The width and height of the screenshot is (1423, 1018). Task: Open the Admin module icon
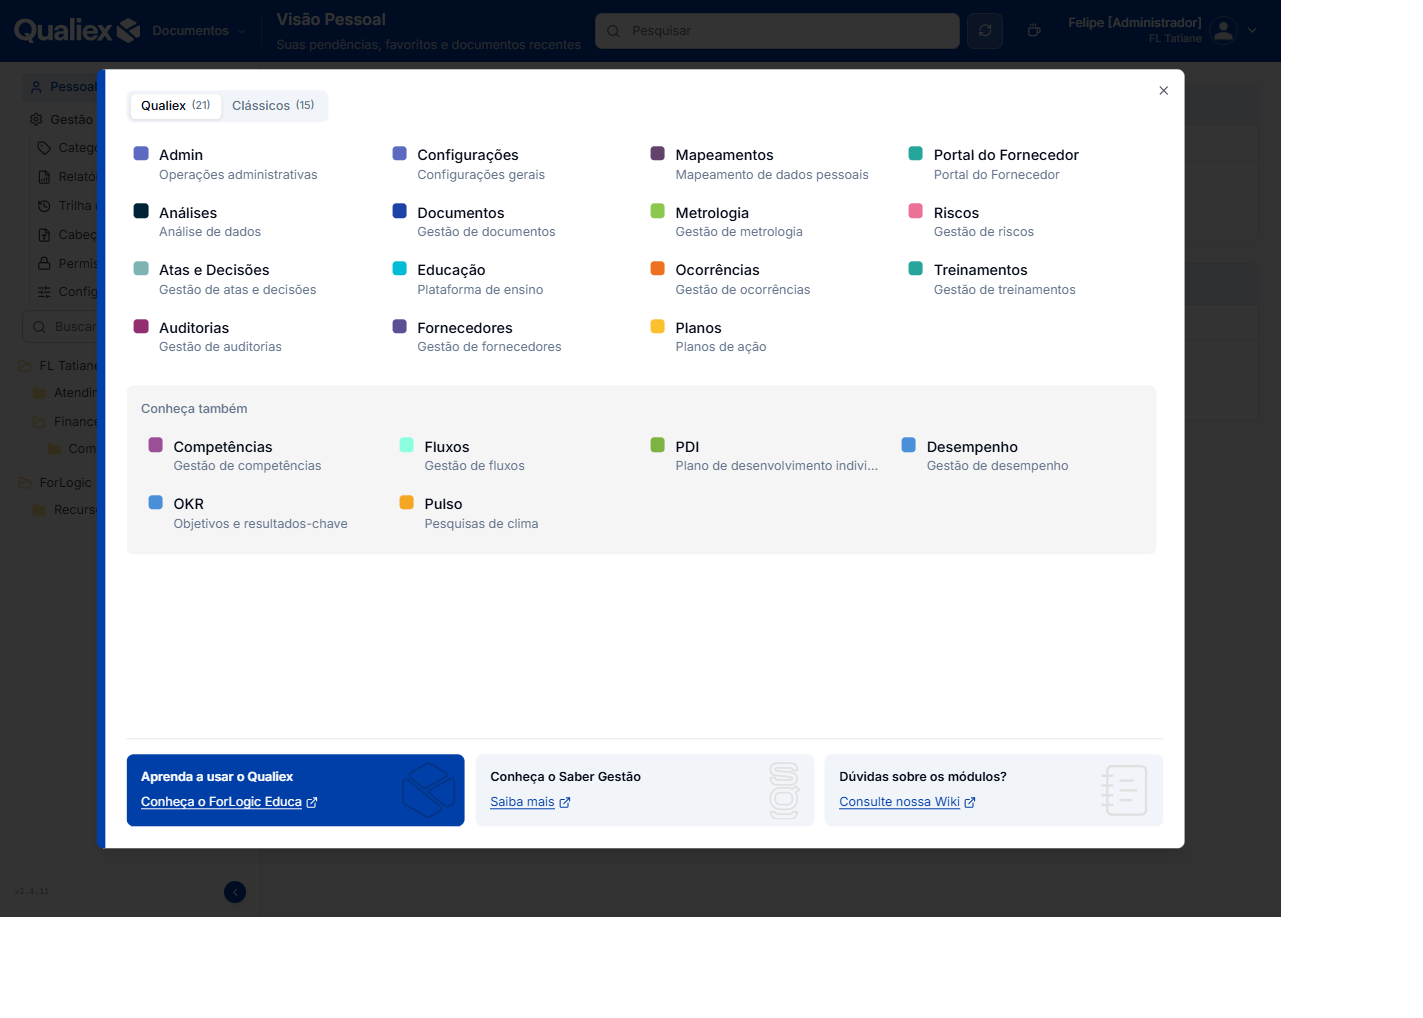(x=141, y=154)
